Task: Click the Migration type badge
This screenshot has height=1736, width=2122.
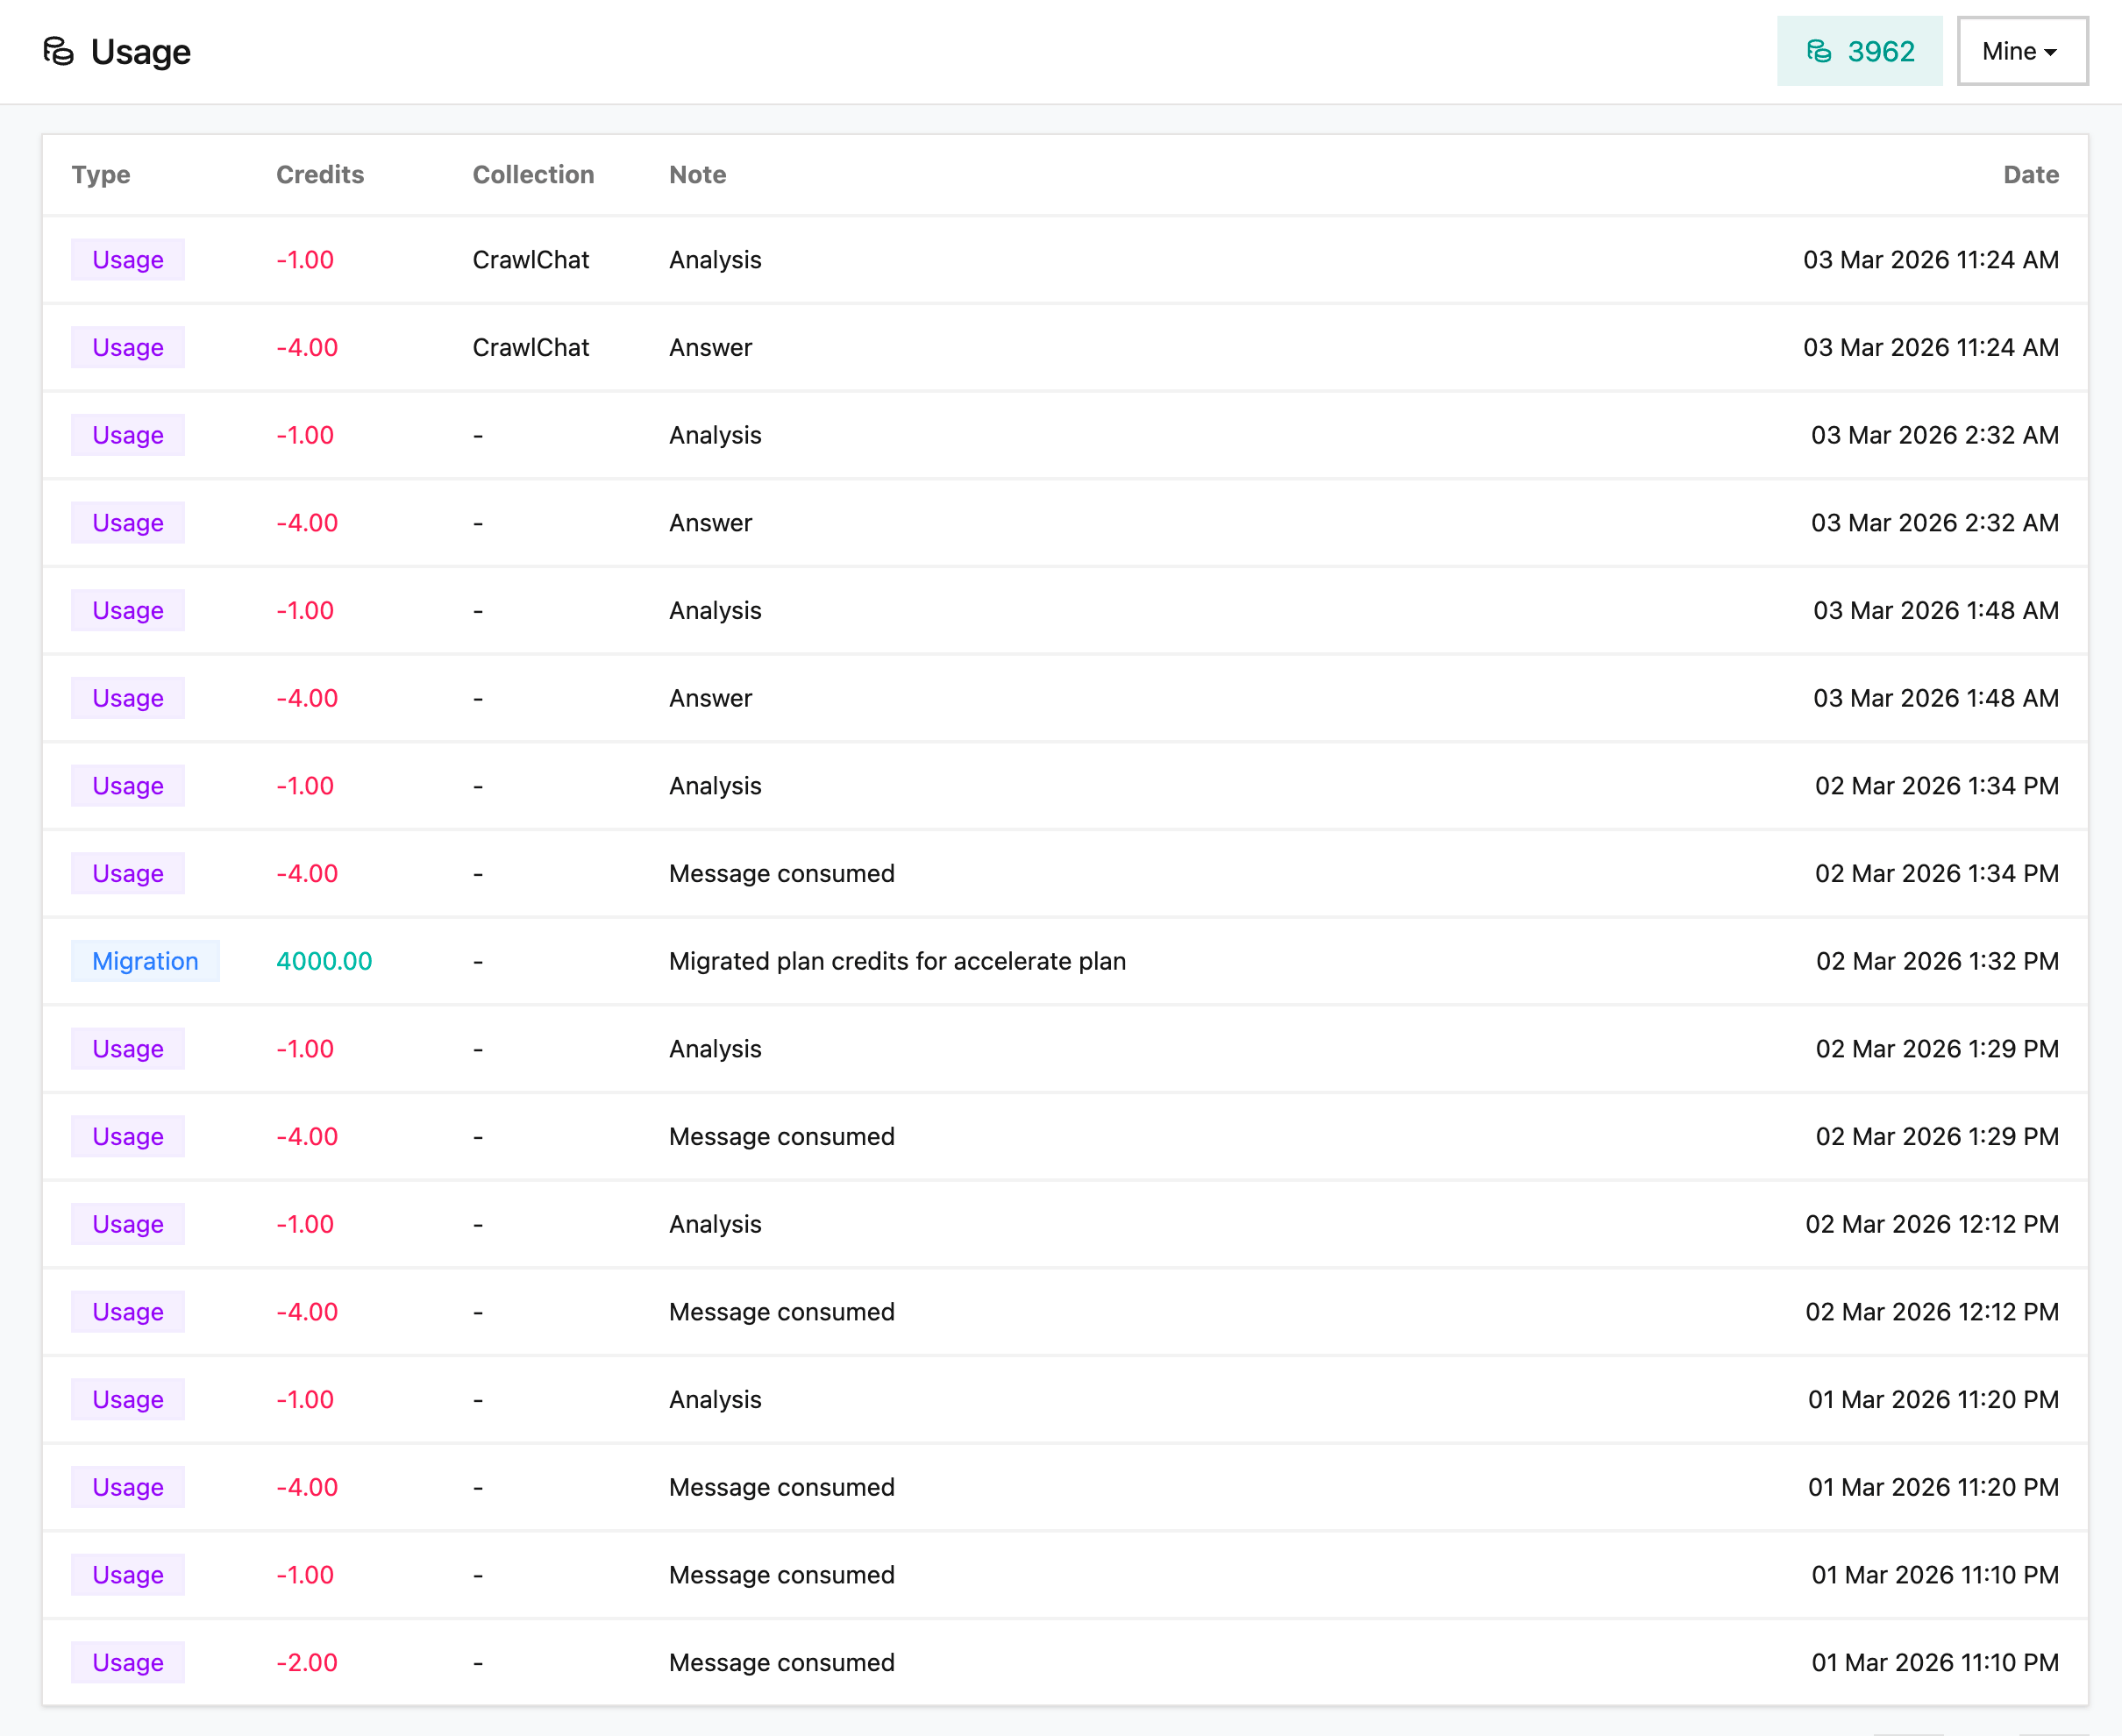Action: [145, 961]
